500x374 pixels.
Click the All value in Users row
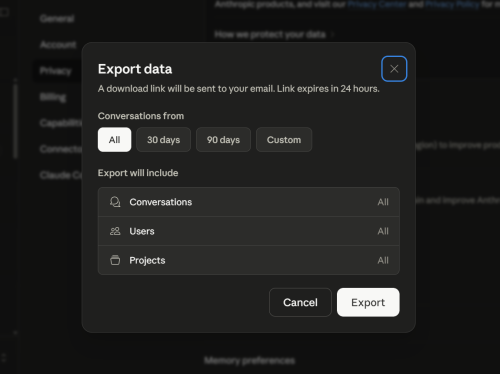[x=383, y=231]
